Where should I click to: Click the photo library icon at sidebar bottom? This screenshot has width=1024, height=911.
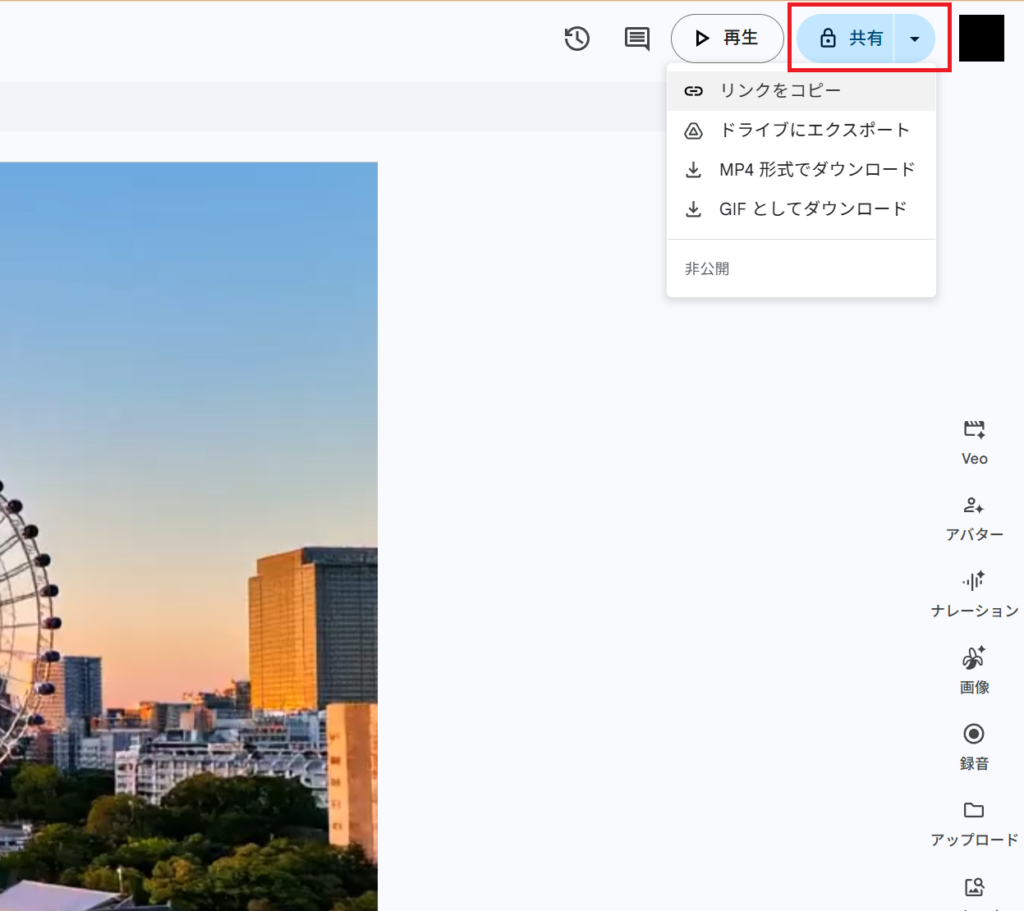973,886
